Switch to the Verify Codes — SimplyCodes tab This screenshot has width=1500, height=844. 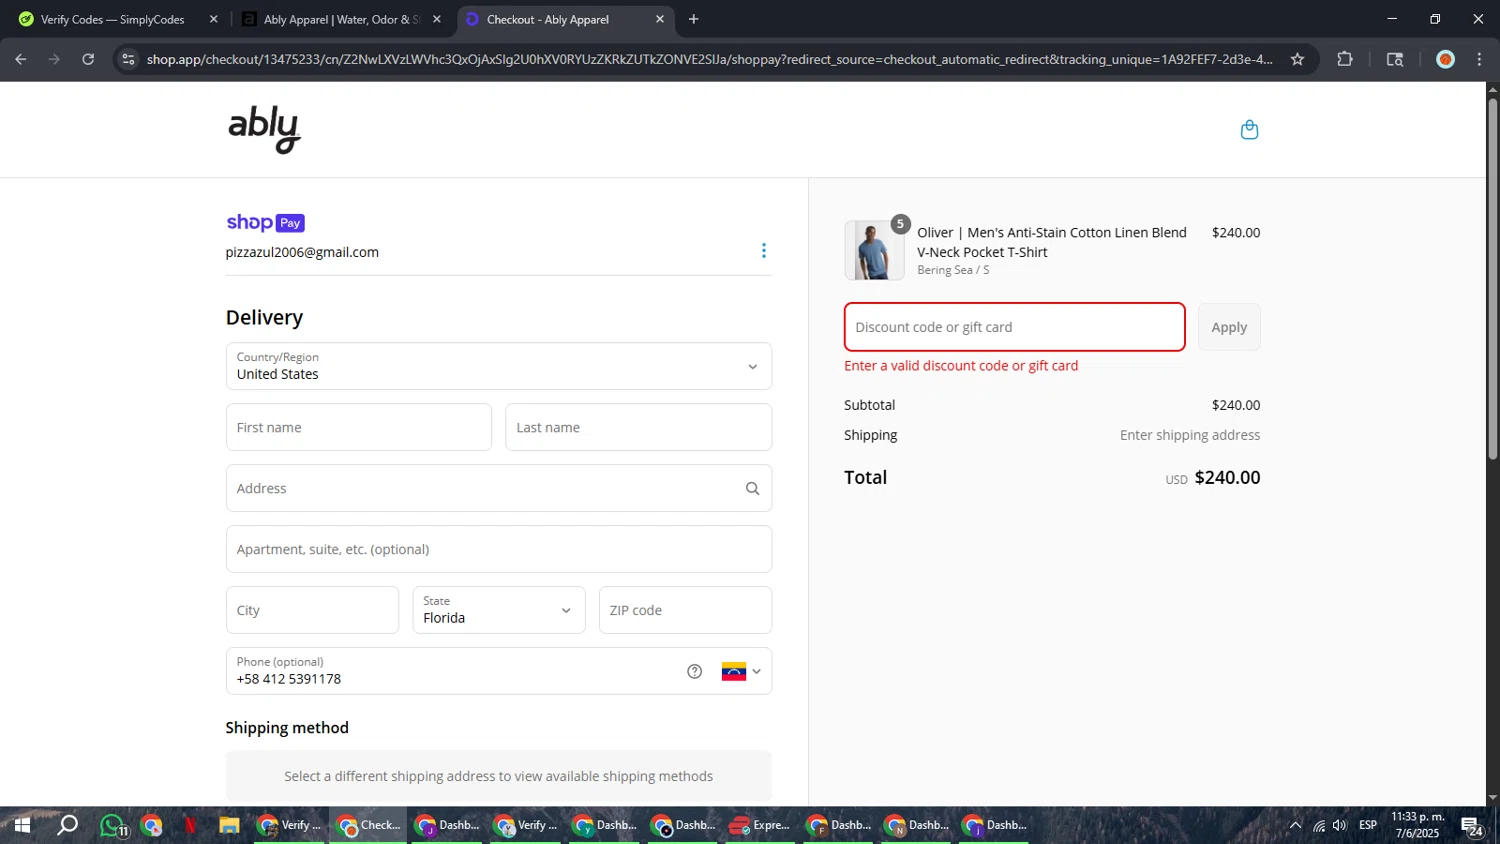coord(112,19)
